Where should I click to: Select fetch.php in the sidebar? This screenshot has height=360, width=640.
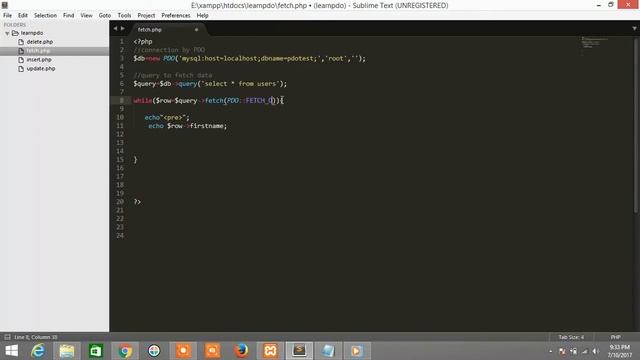click(38, 51)
